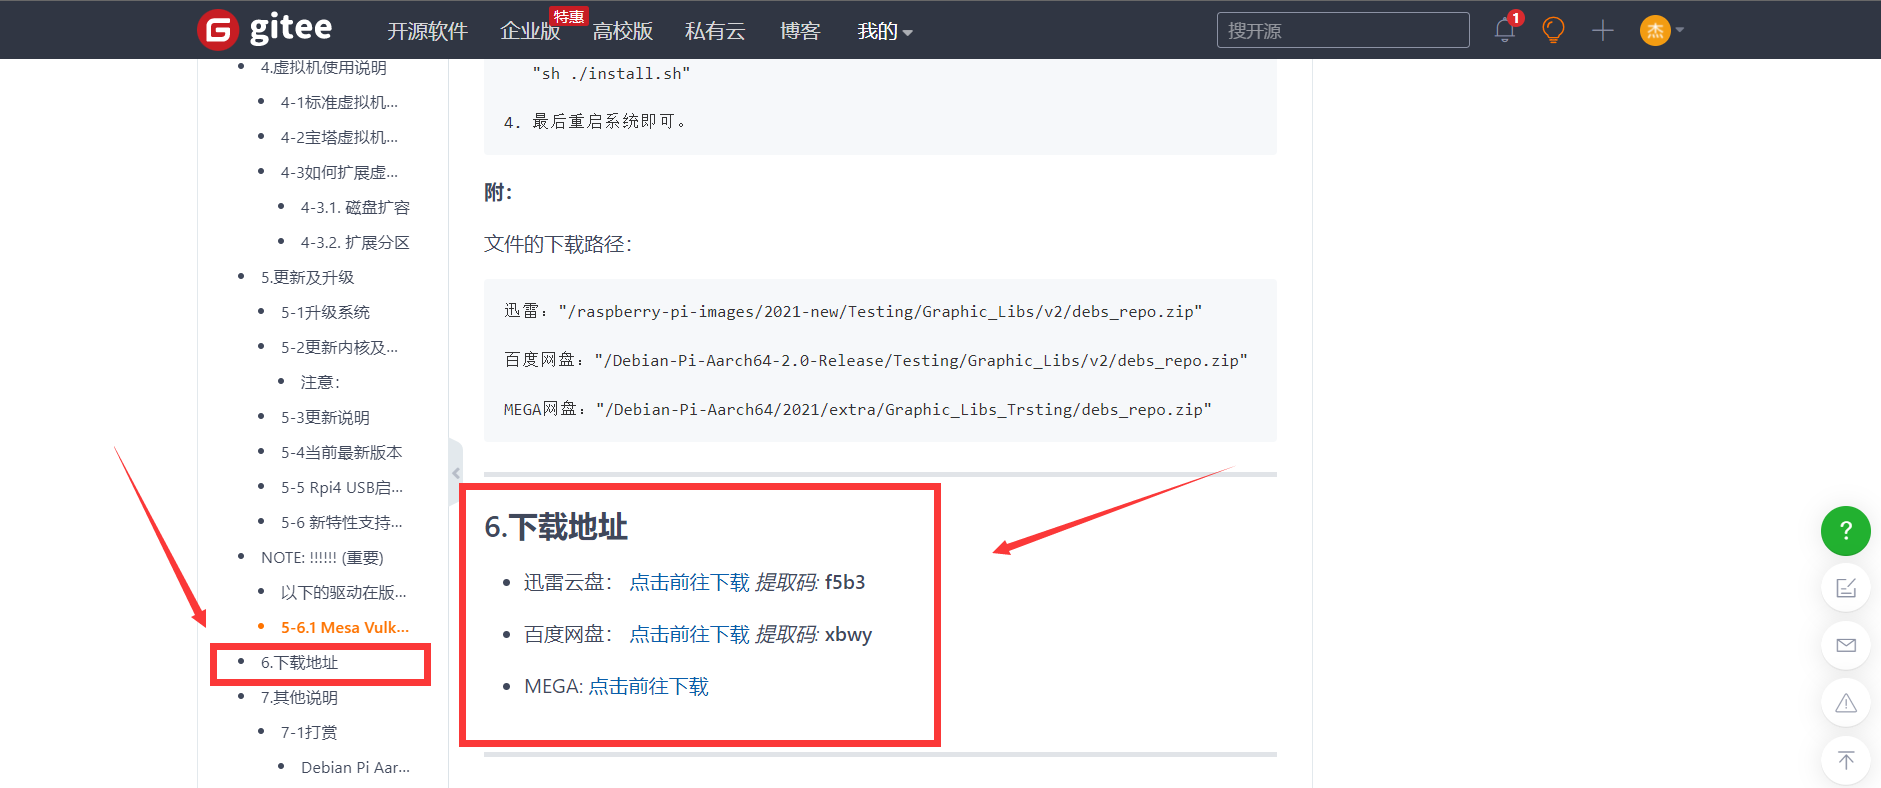Click the warning triangle report button
Viewport: 1881px width, 788px height.
click(1846, 703)
